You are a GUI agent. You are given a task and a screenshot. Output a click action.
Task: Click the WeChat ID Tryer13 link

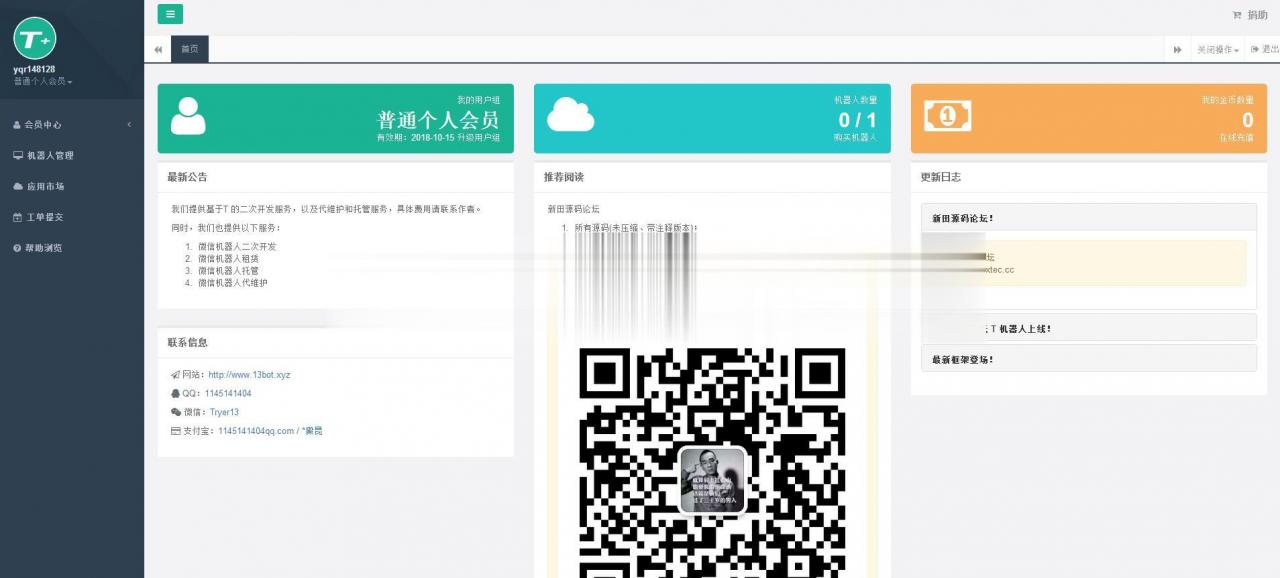[224, 412]
